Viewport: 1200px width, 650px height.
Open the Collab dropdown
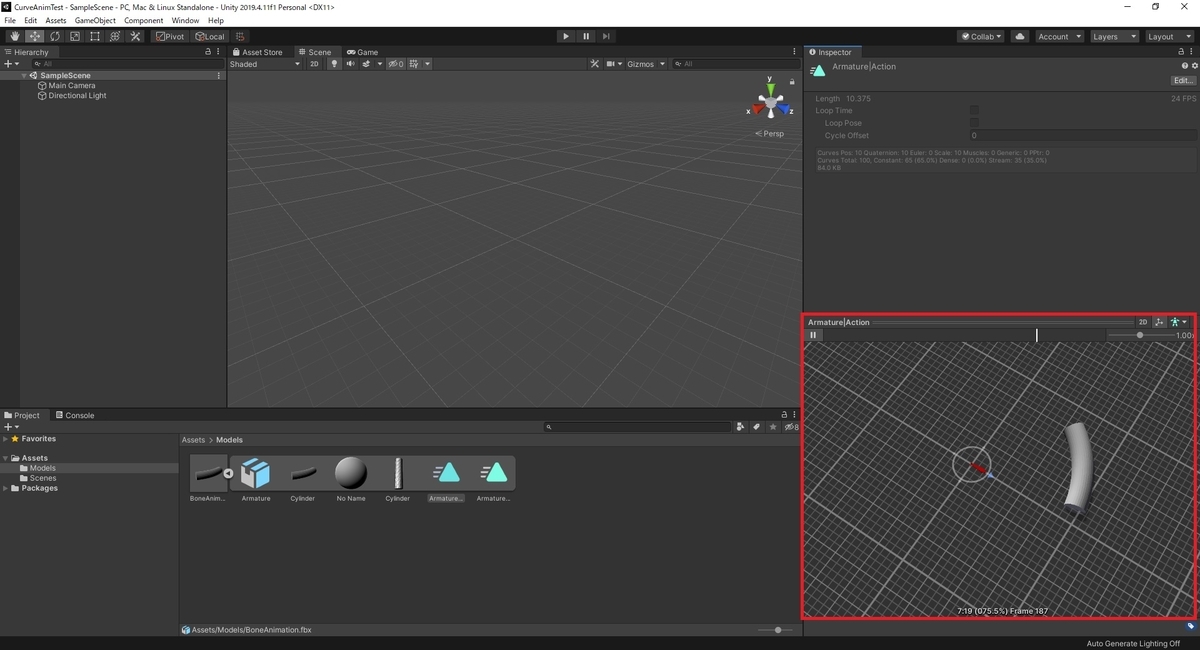pos(981,36)
